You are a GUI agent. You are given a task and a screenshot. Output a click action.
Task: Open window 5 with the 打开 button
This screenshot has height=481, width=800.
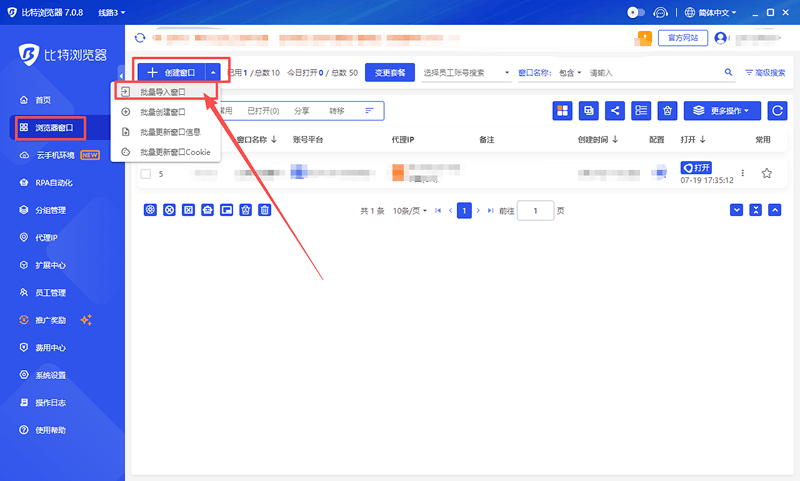(695, 167)
